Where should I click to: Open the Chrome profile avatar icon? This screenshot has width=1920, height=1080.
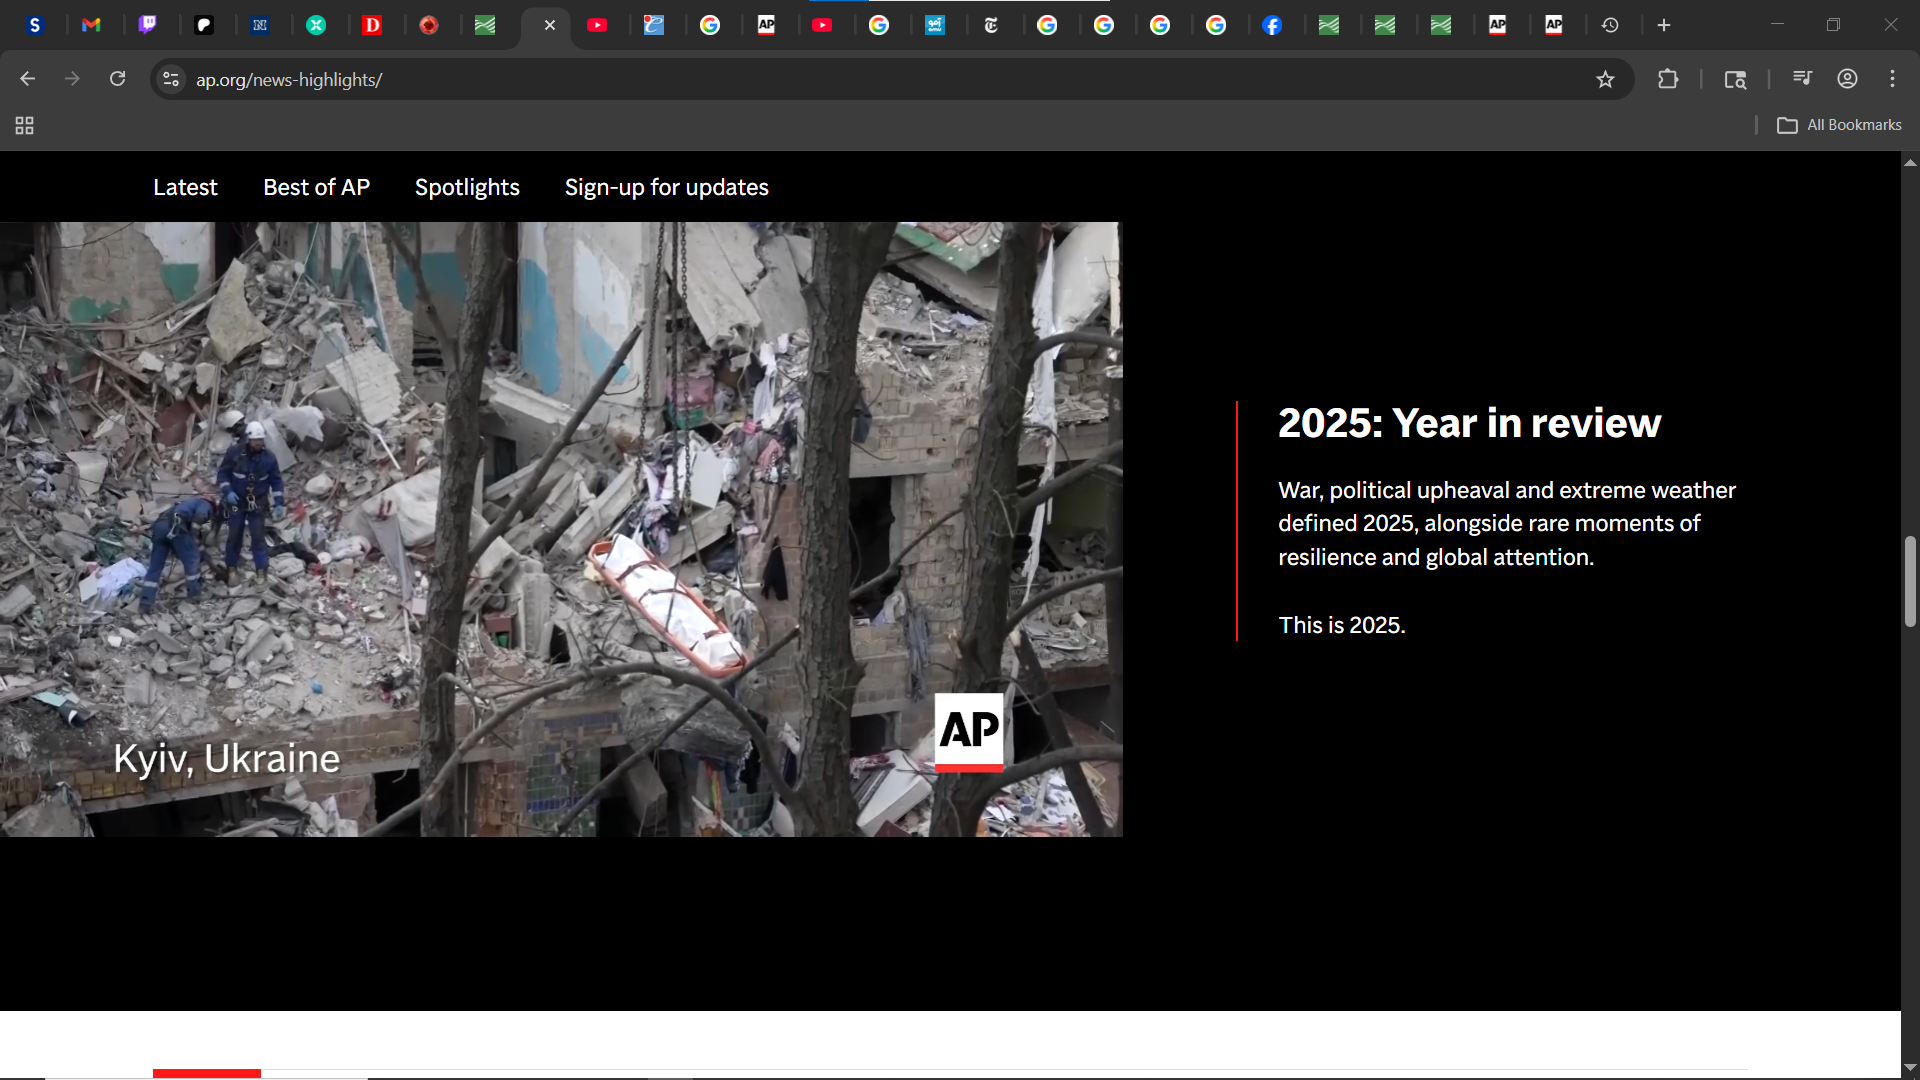point(1847,79)
